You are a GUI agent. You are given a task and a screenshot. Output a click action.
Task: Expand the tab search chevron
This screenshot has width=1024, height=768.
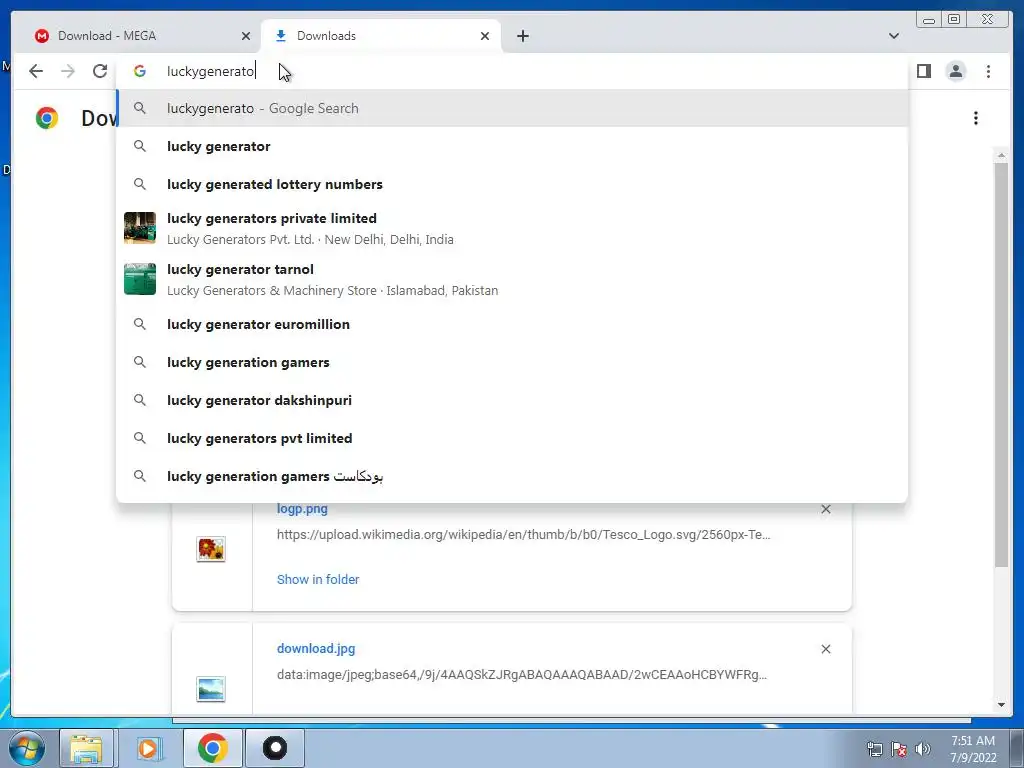pyautogui.click(x=894, y=36)
